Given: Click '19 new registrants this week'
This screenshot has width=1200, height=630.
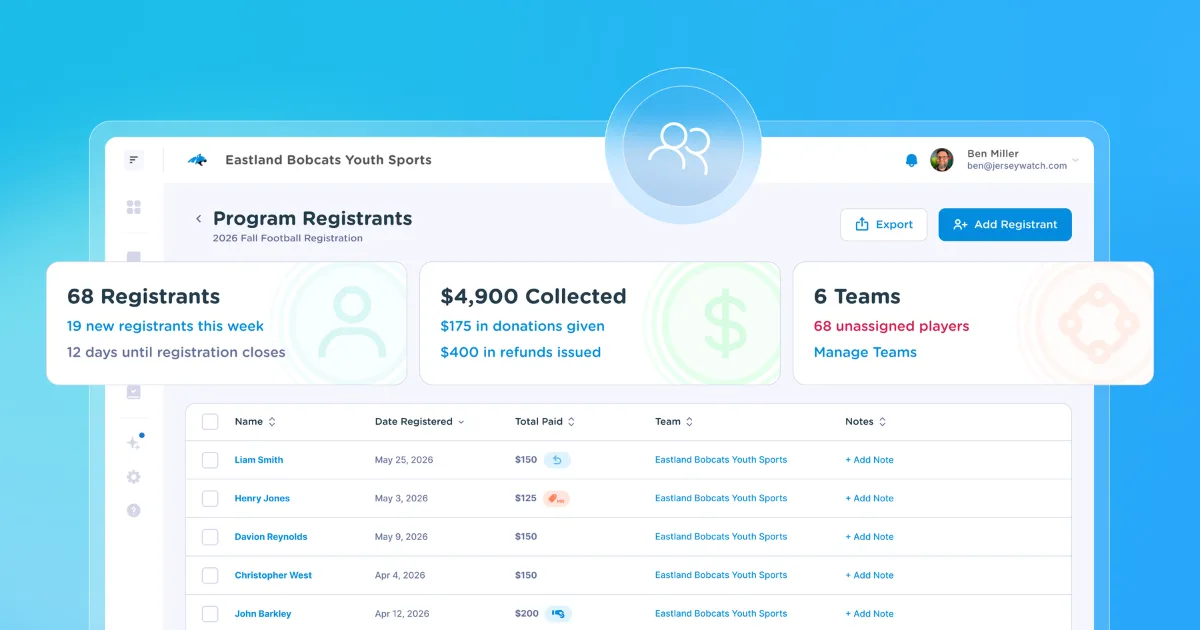Looking at the screenshot, I should (x=165, y=326).
